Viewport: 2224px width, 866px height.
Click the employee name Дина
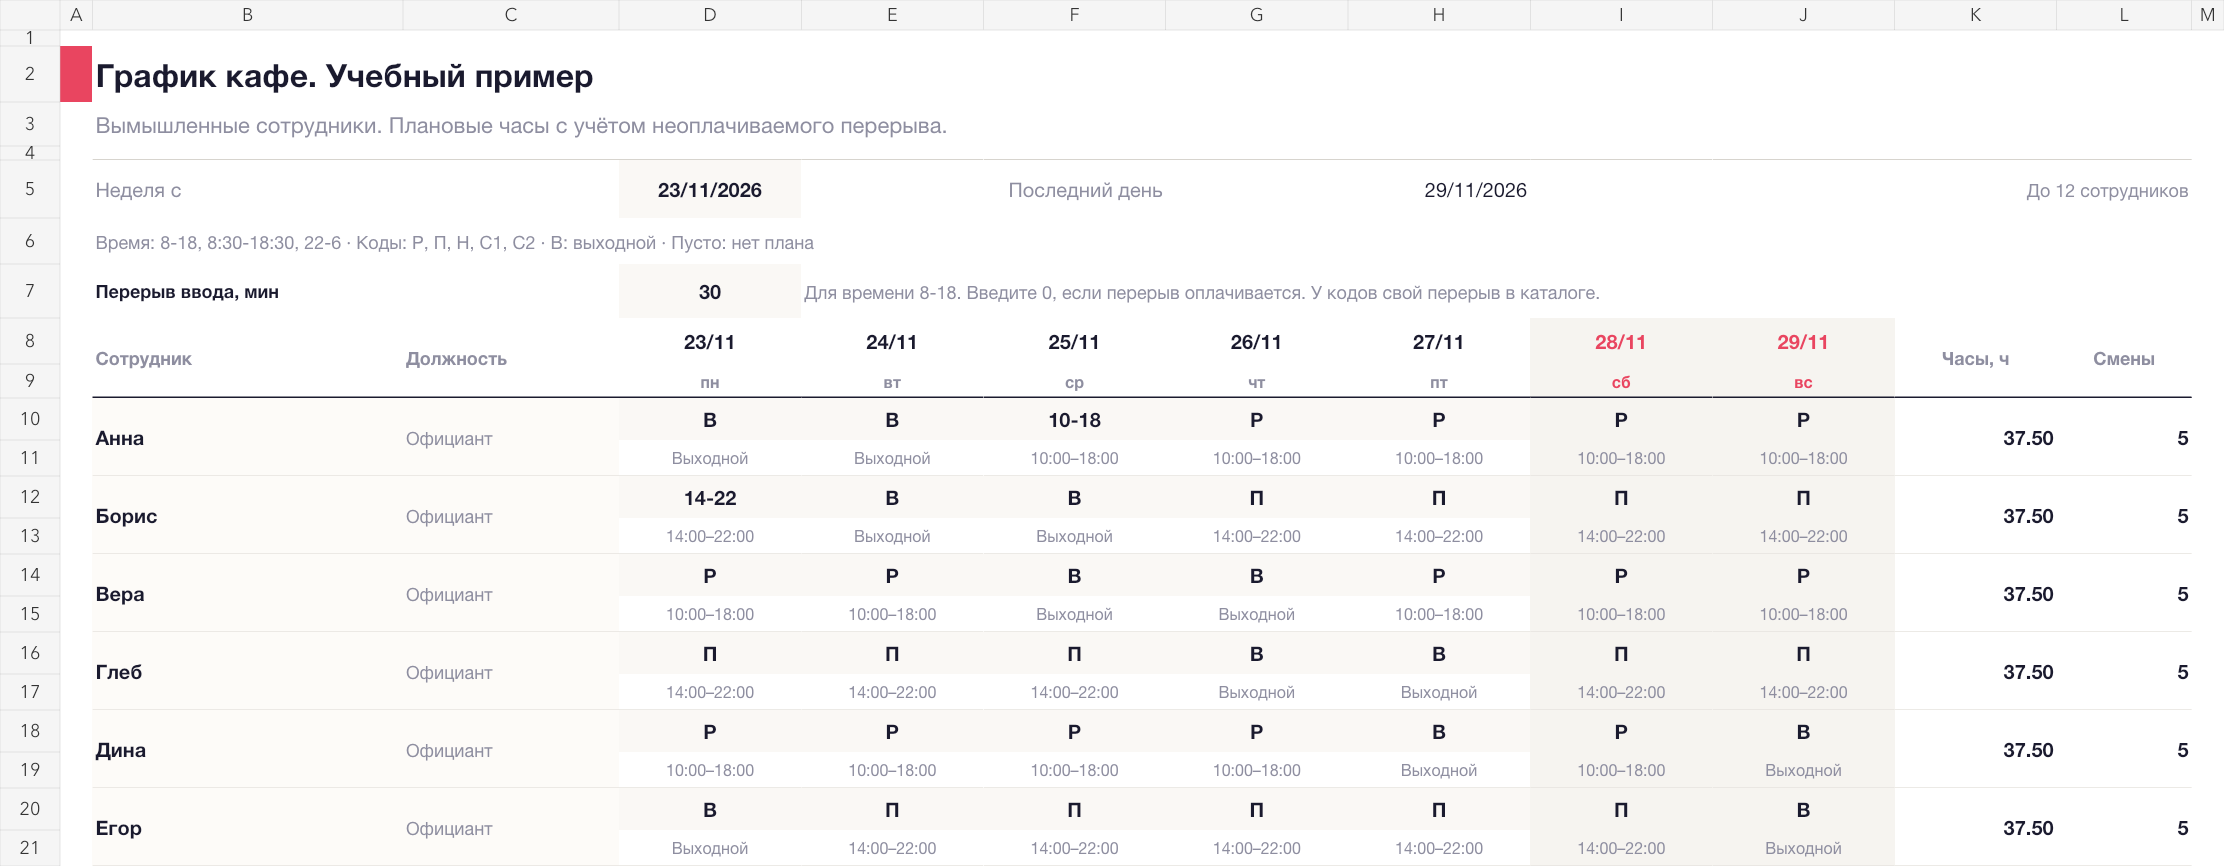tap(121, 750)
